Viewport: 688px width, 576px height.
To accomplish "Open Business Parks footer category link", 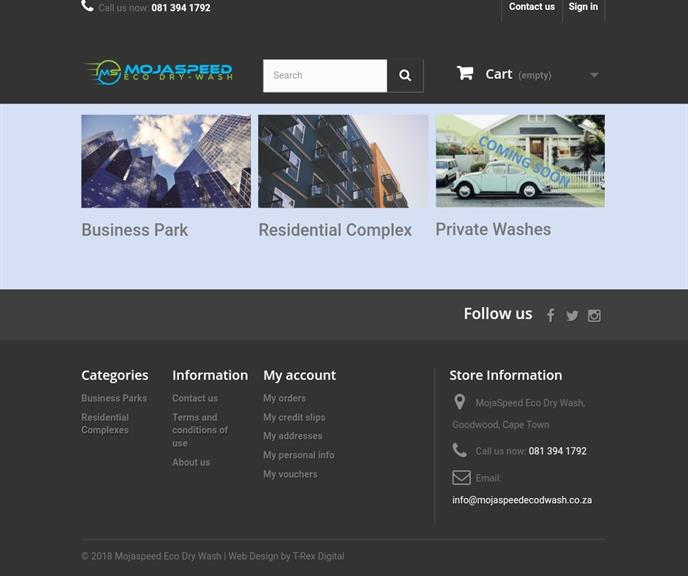I will pos(114,398).
